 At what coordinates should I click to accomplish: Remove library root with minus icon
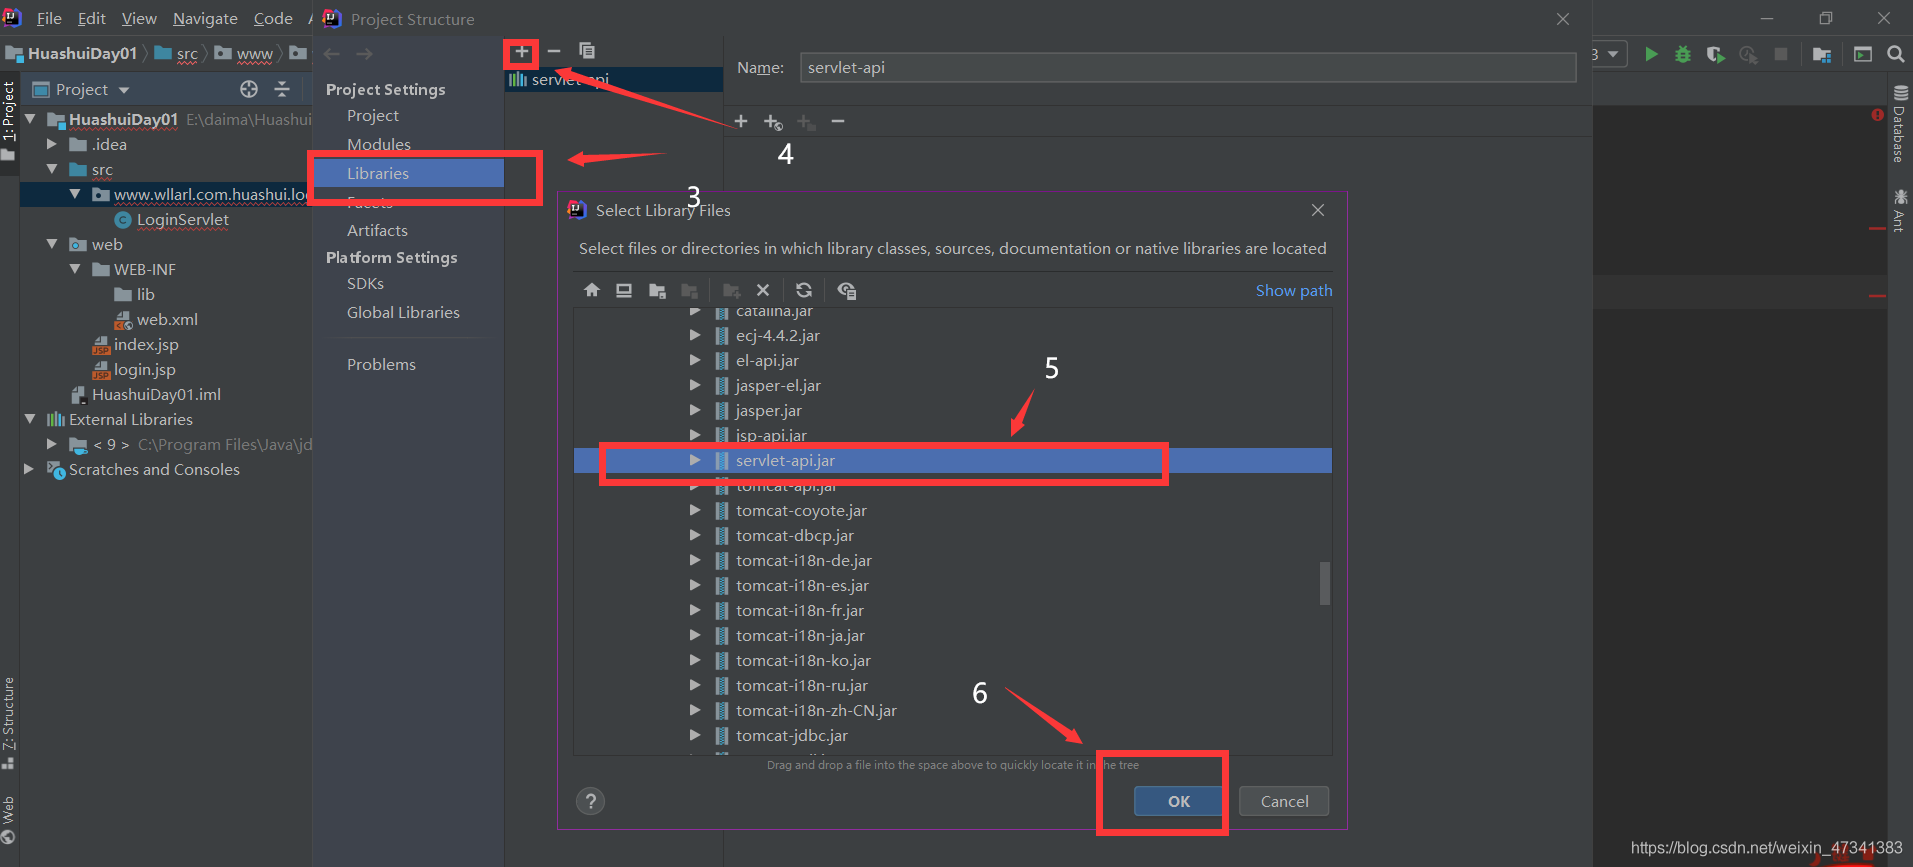(838, 121)
